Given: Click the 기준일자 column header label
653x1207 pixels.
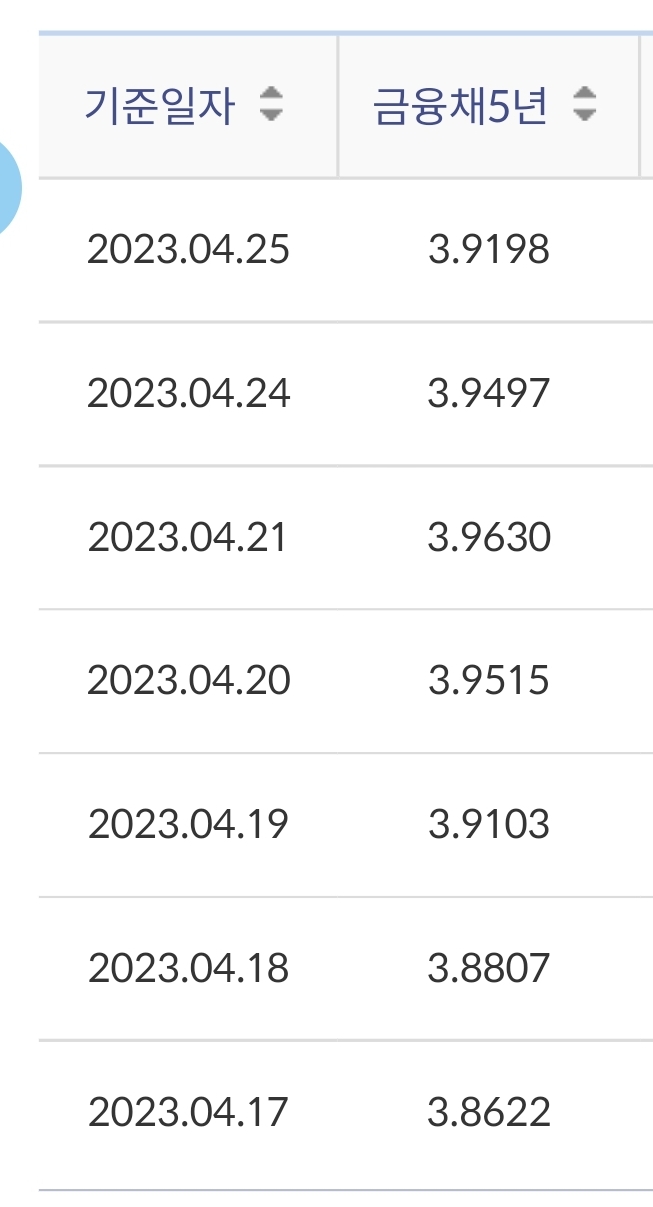Looking at the screenshot, I should (x=160, y=106).
